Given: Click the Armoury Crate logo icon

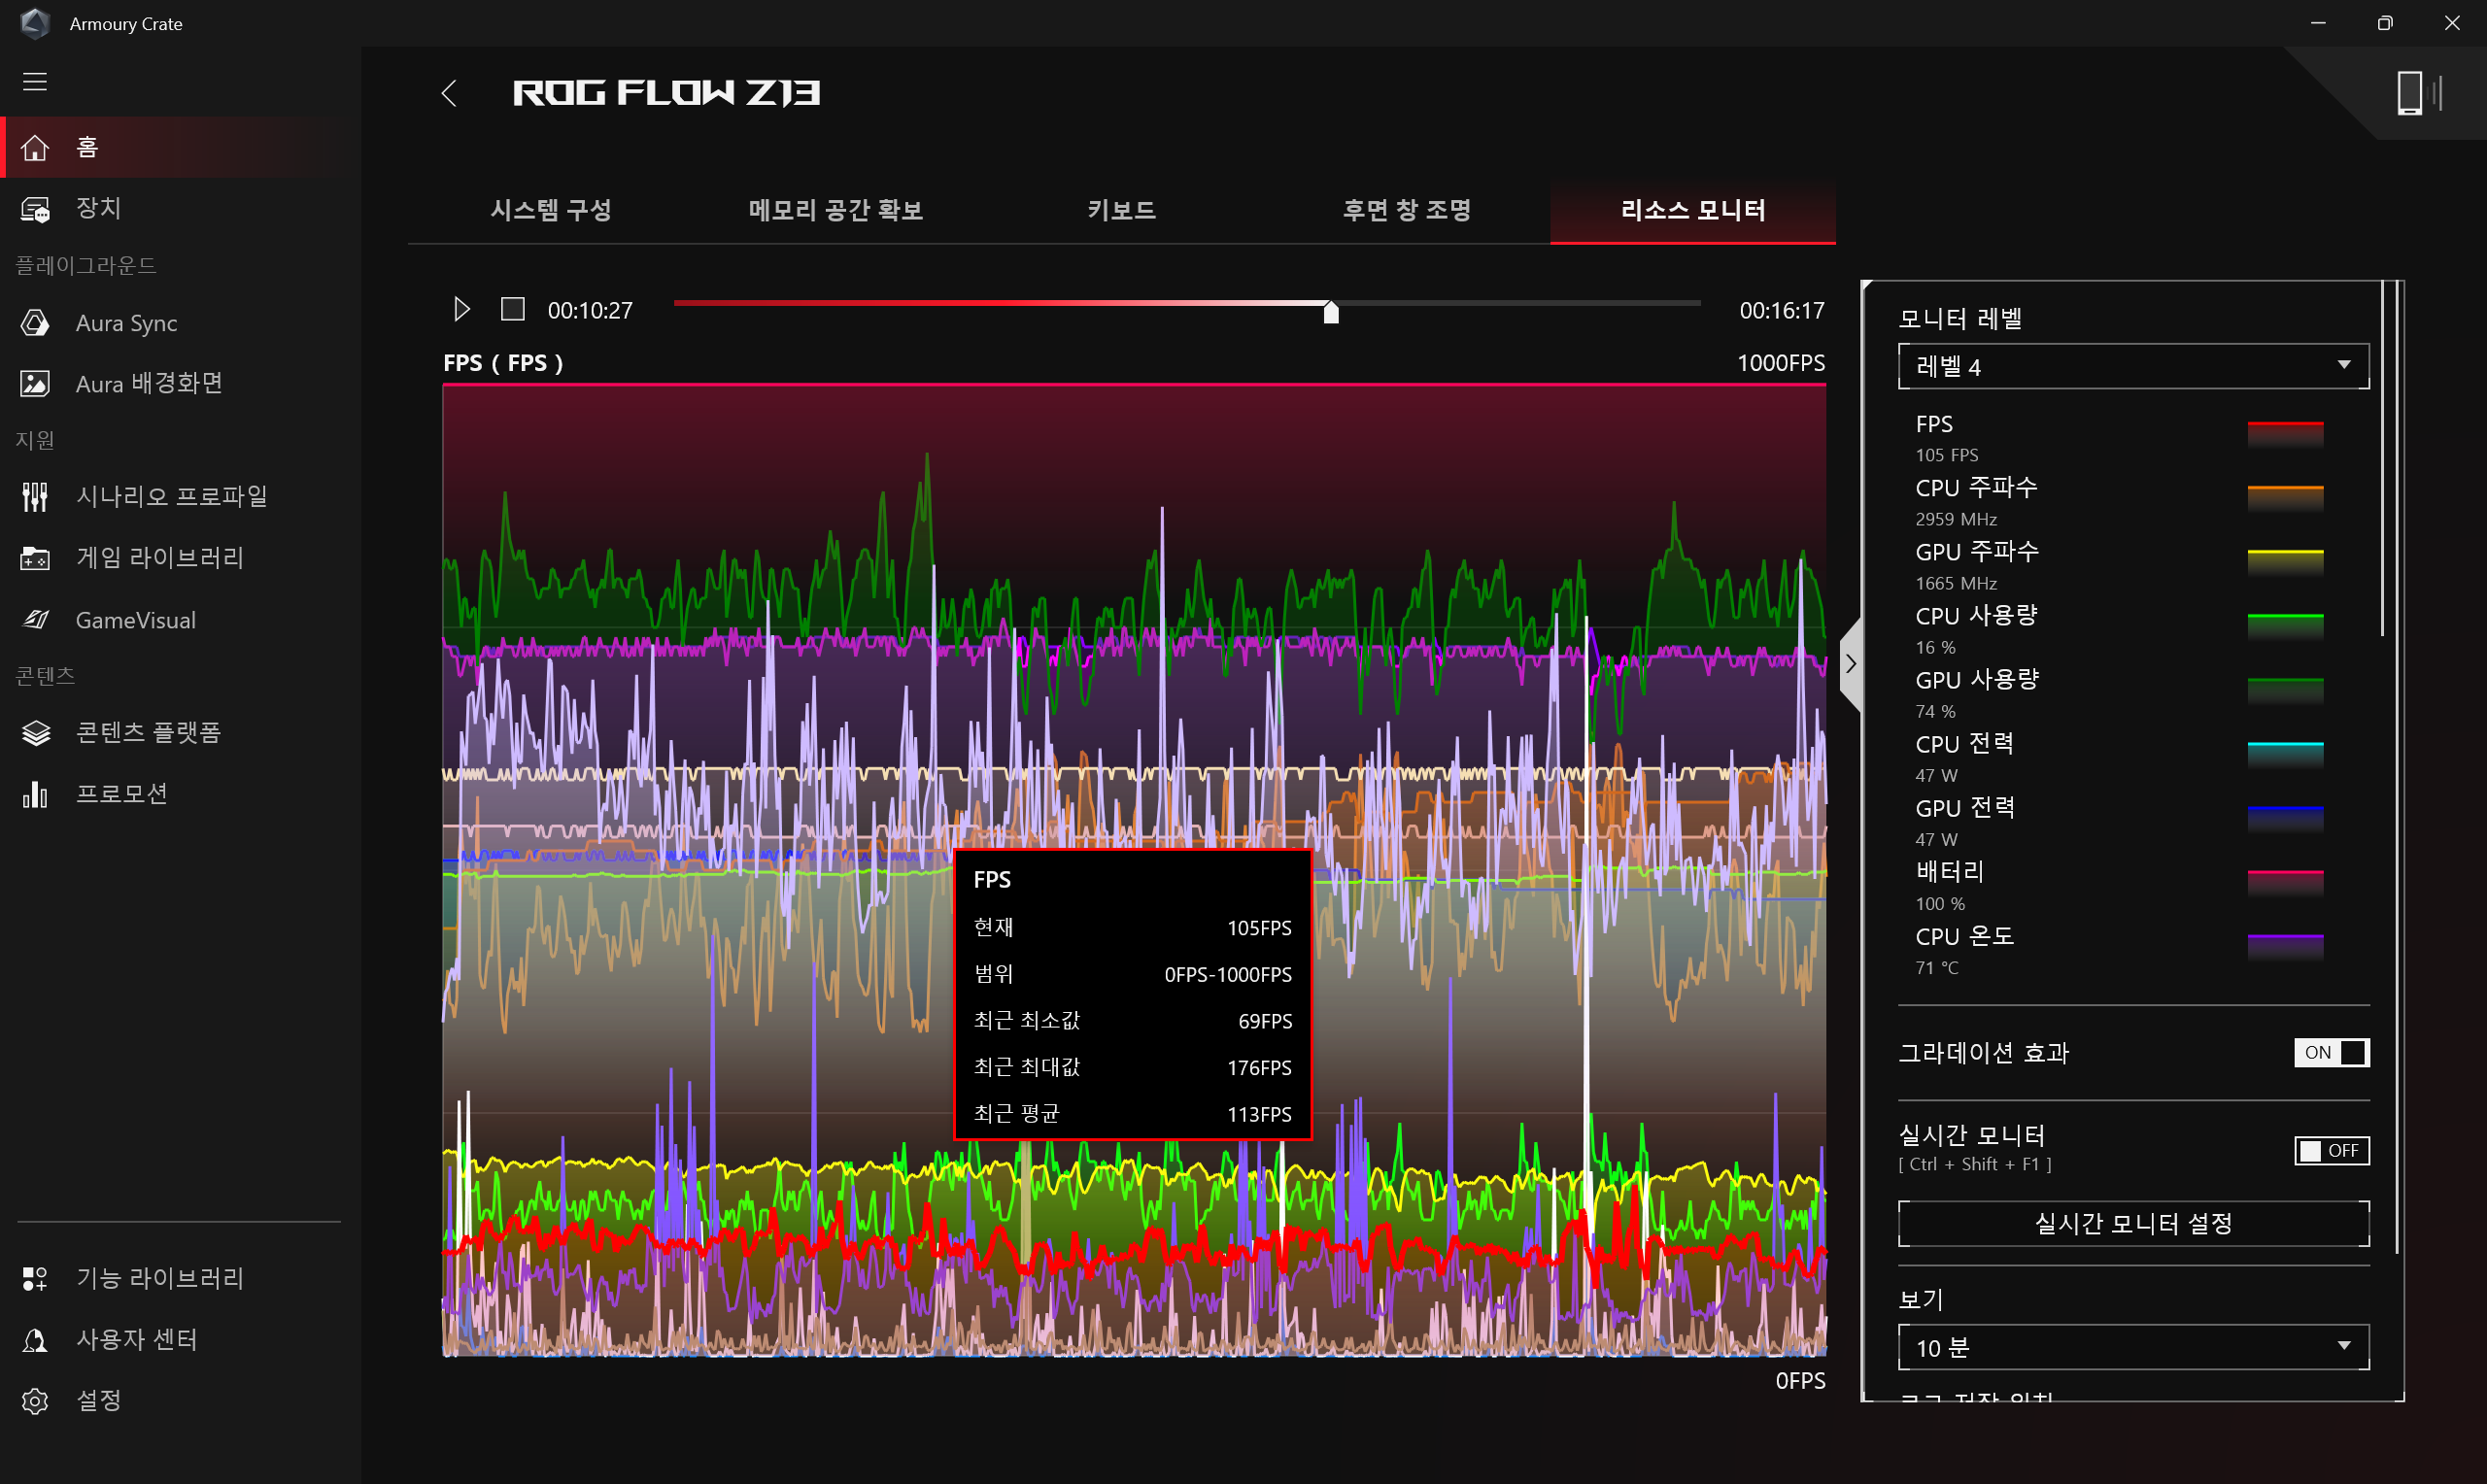Looking at the screenshot, I should coord(35,23).
